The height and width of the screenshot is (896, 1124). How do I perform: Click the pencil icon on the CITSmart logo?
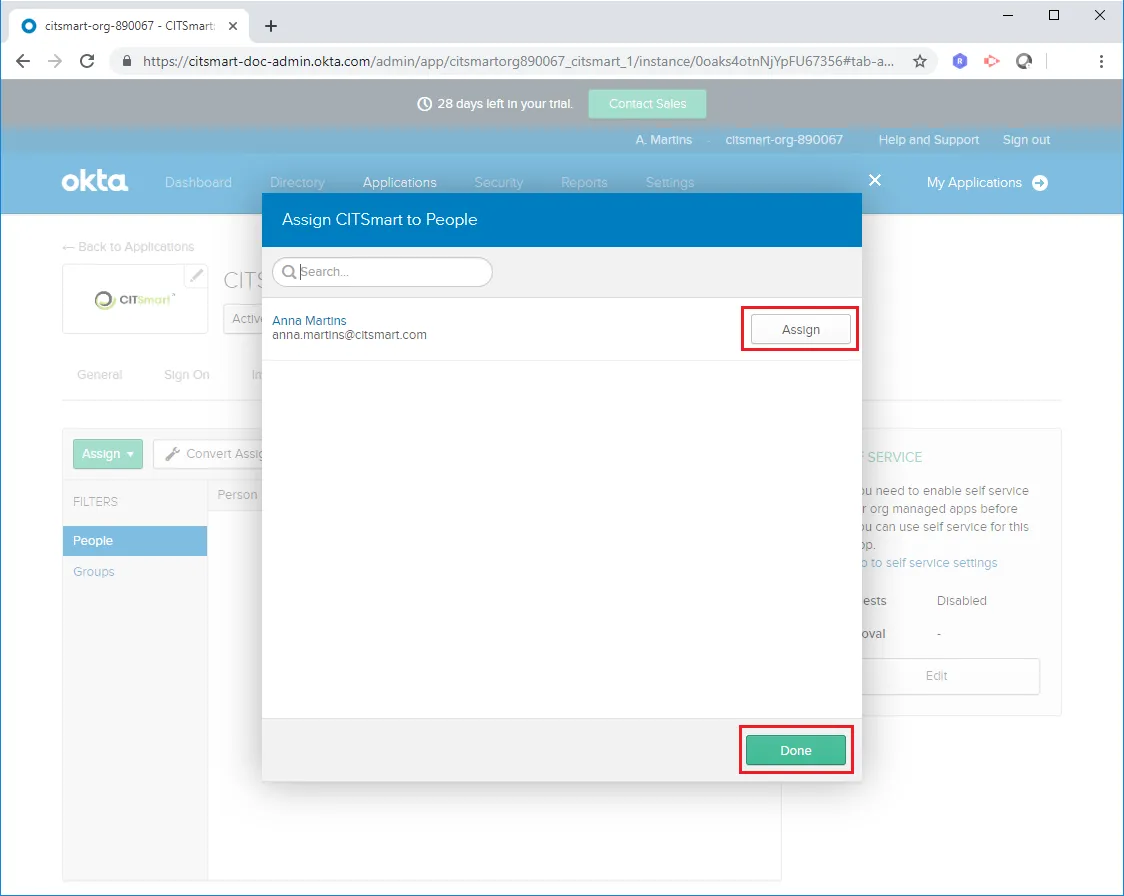(196, 275)
